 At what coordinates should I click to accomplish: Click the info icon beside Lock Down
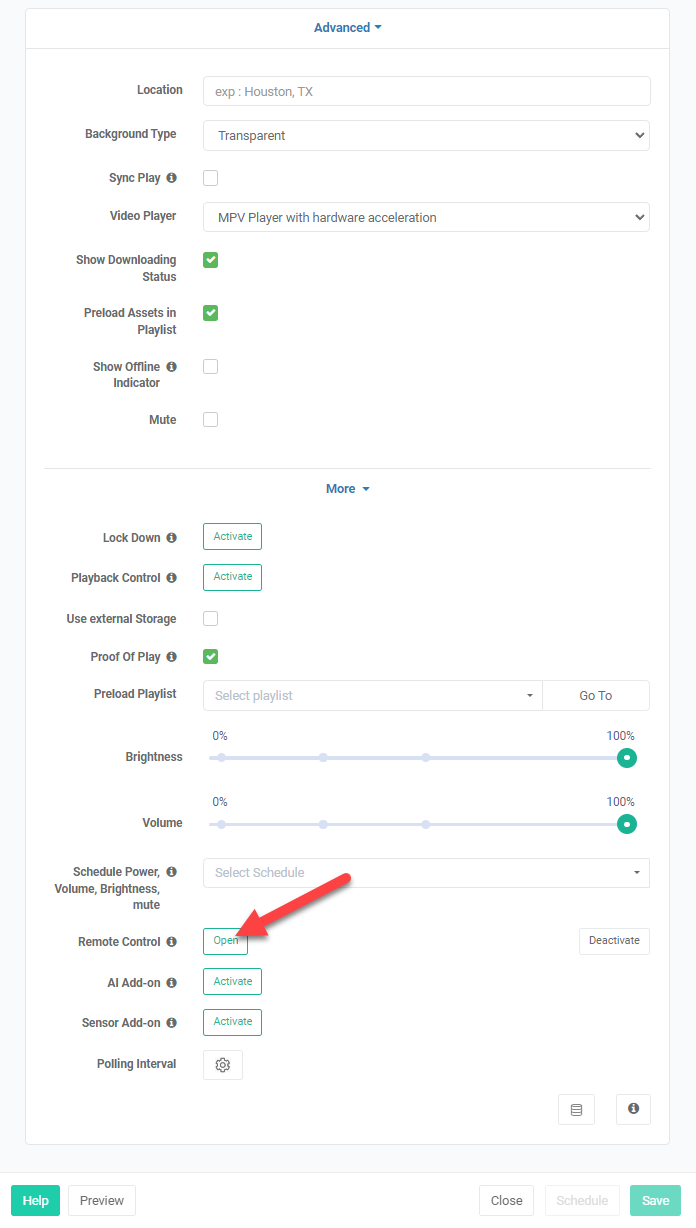(x=171, y=538)
